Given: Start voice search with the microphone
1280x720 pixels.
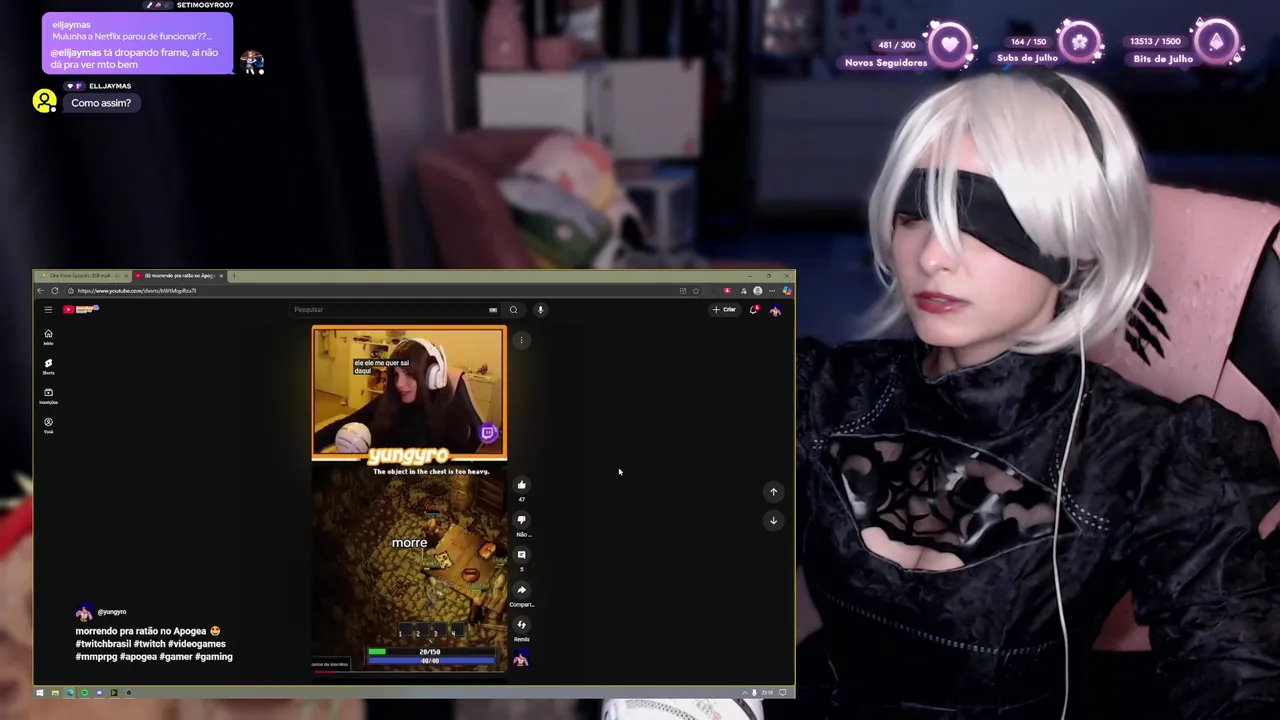Looking at the screenshot, I should tap(540, 309).
